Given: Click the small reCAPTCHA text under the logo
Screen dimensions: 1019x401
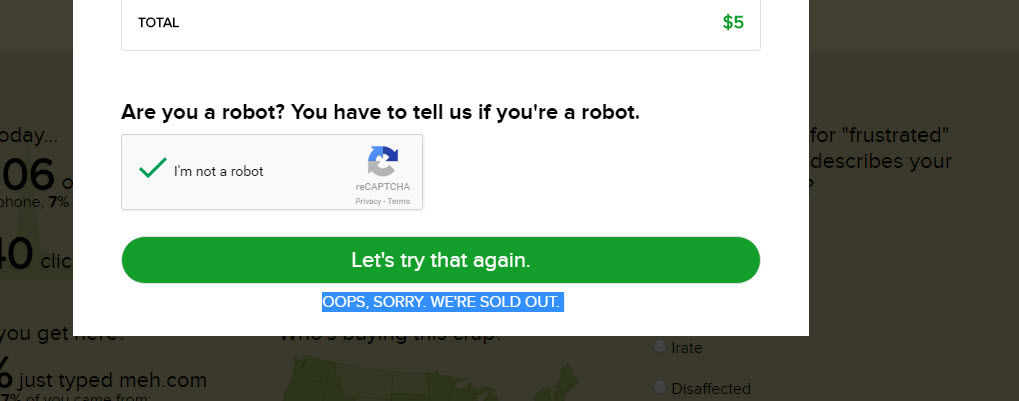Looking at the screenshot, I should click(382, 187).
